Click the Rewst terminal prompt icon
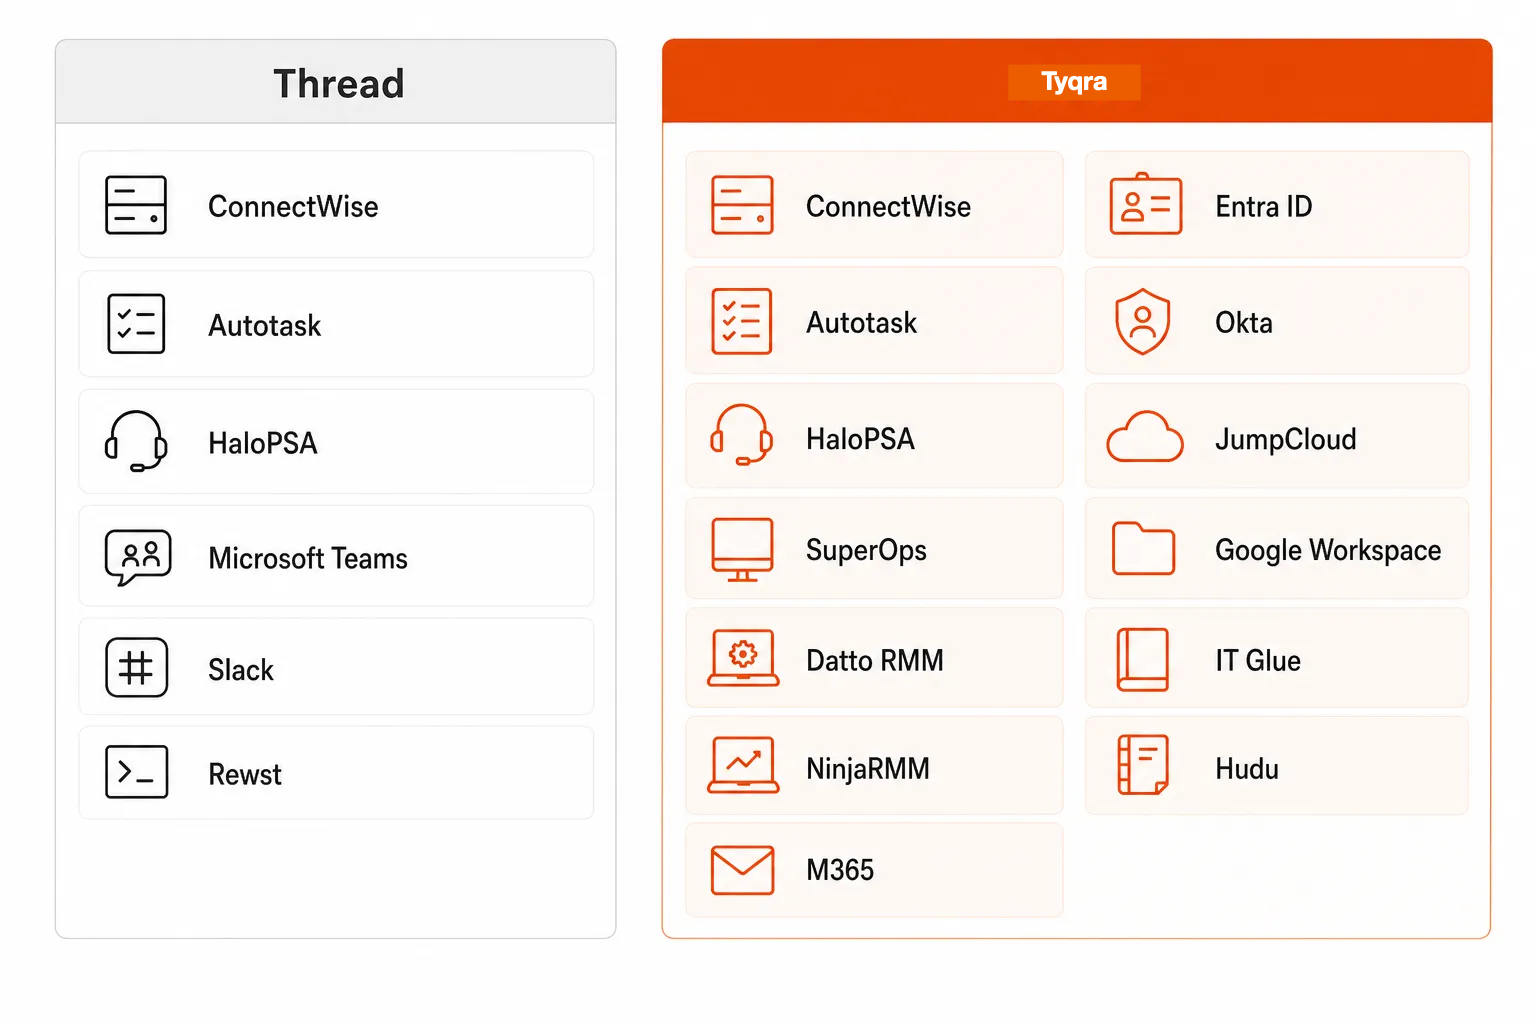This screenshot has height=1024, width=1536. (136, 772)
